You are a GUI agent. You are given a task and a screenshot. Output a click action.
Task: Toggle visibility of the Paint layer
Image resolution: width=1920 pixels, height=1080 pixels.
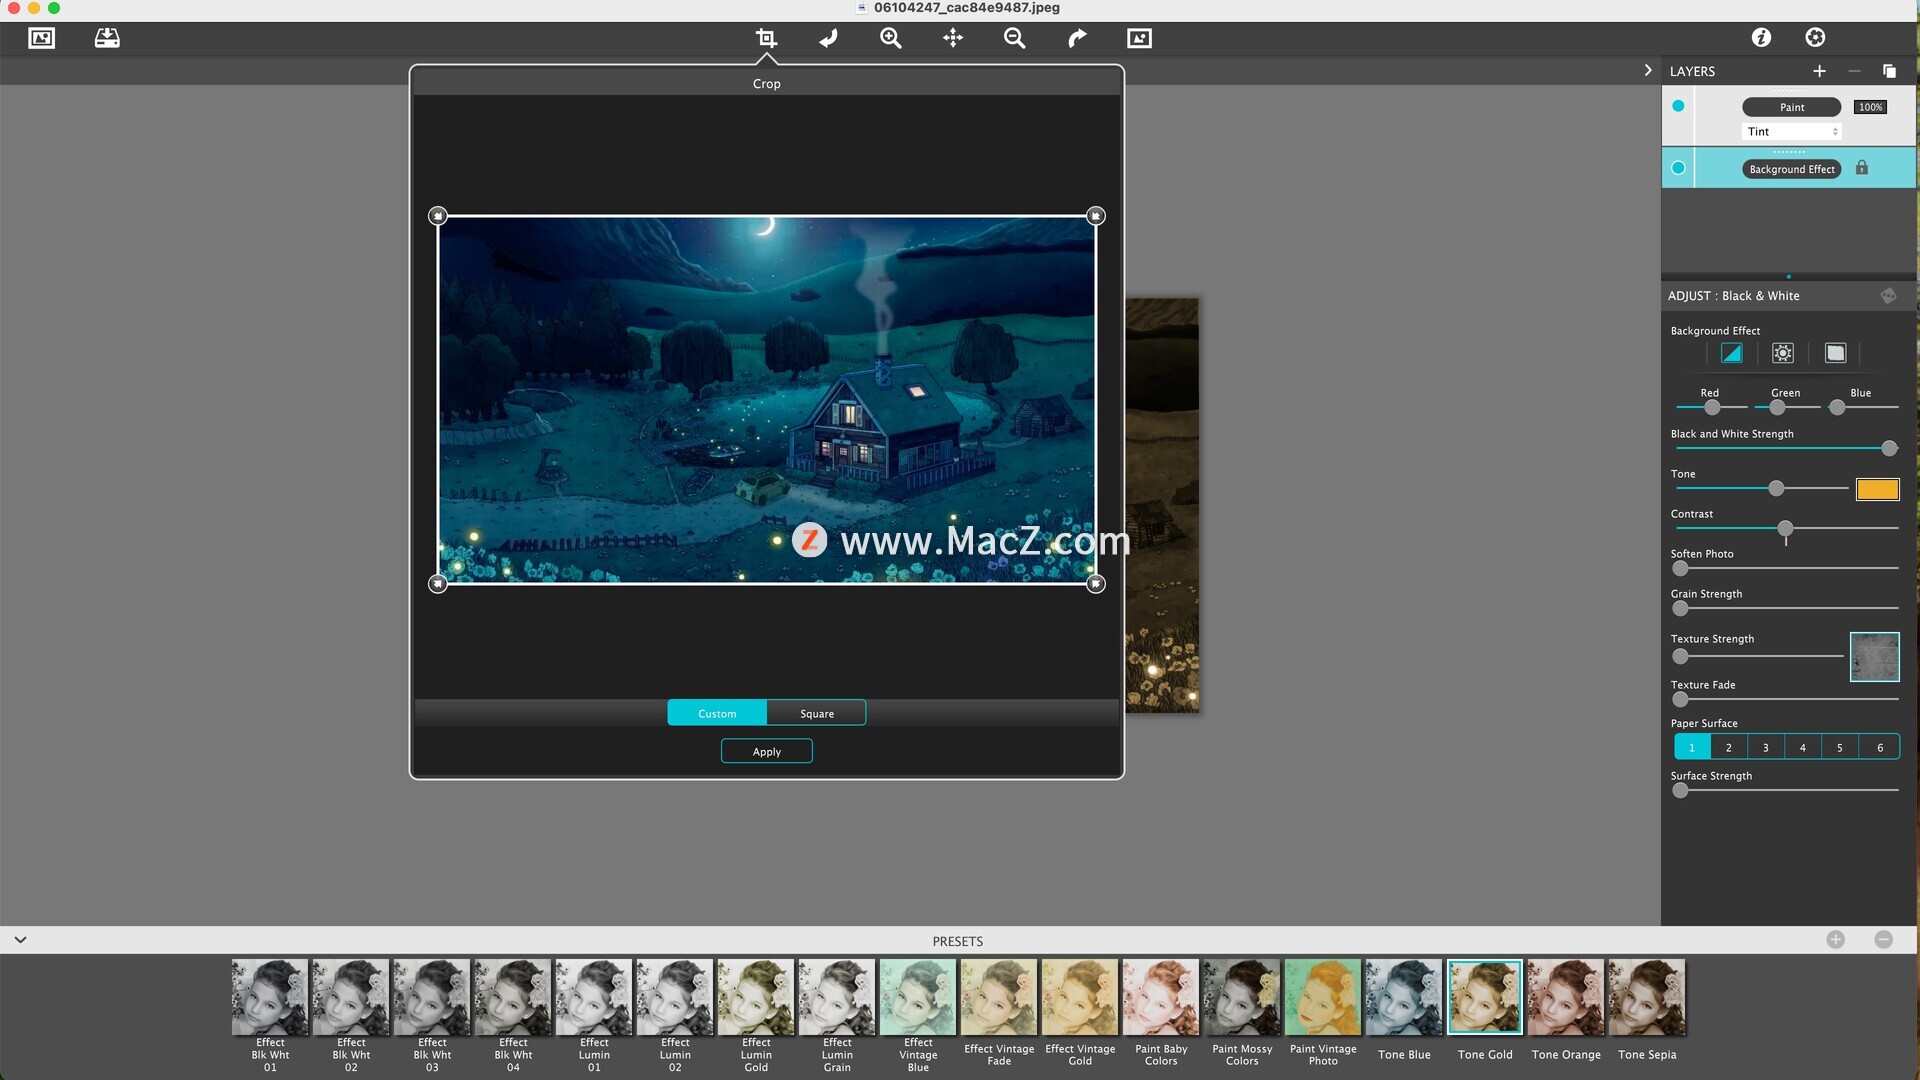click(x=1678, y=106)
